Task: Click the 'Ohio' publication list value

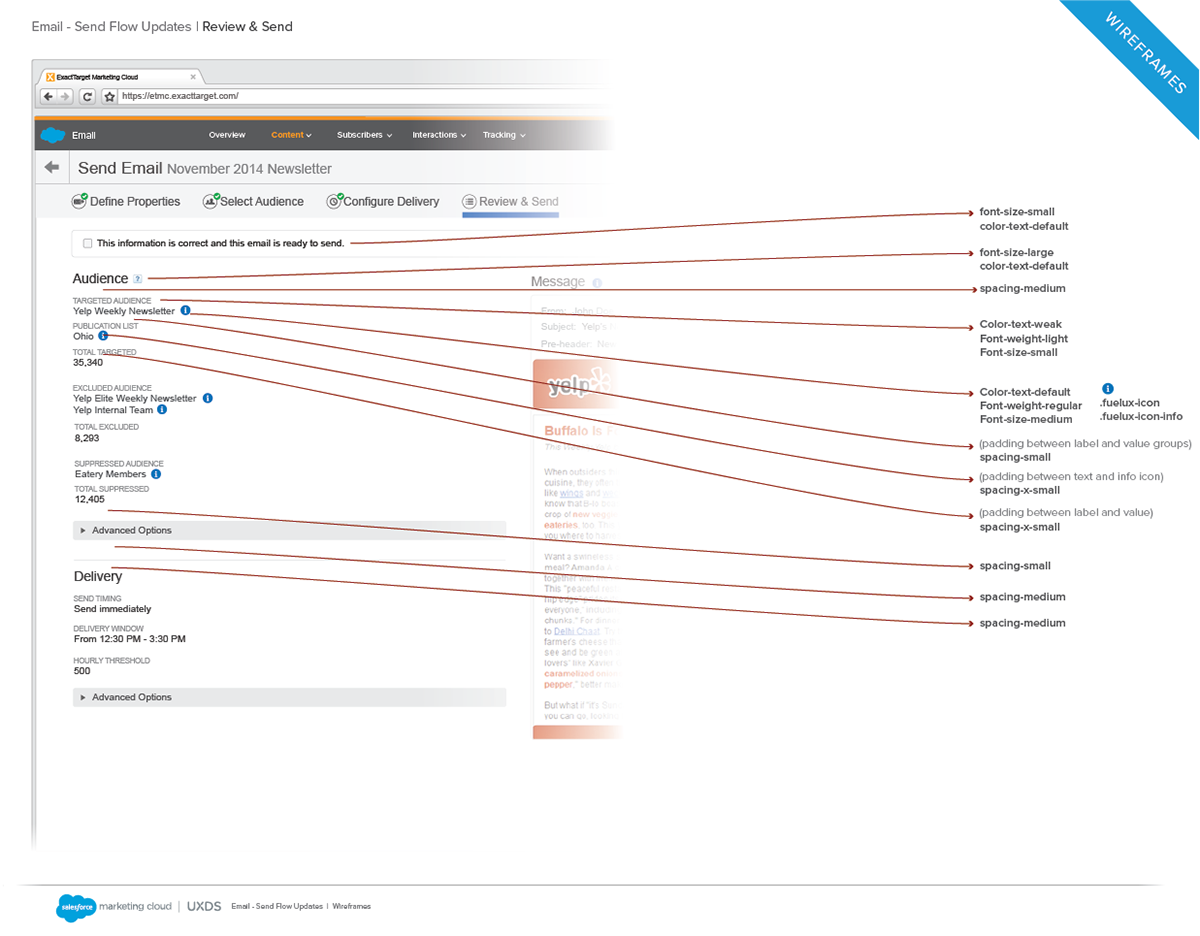Action: tap(83, 336)
